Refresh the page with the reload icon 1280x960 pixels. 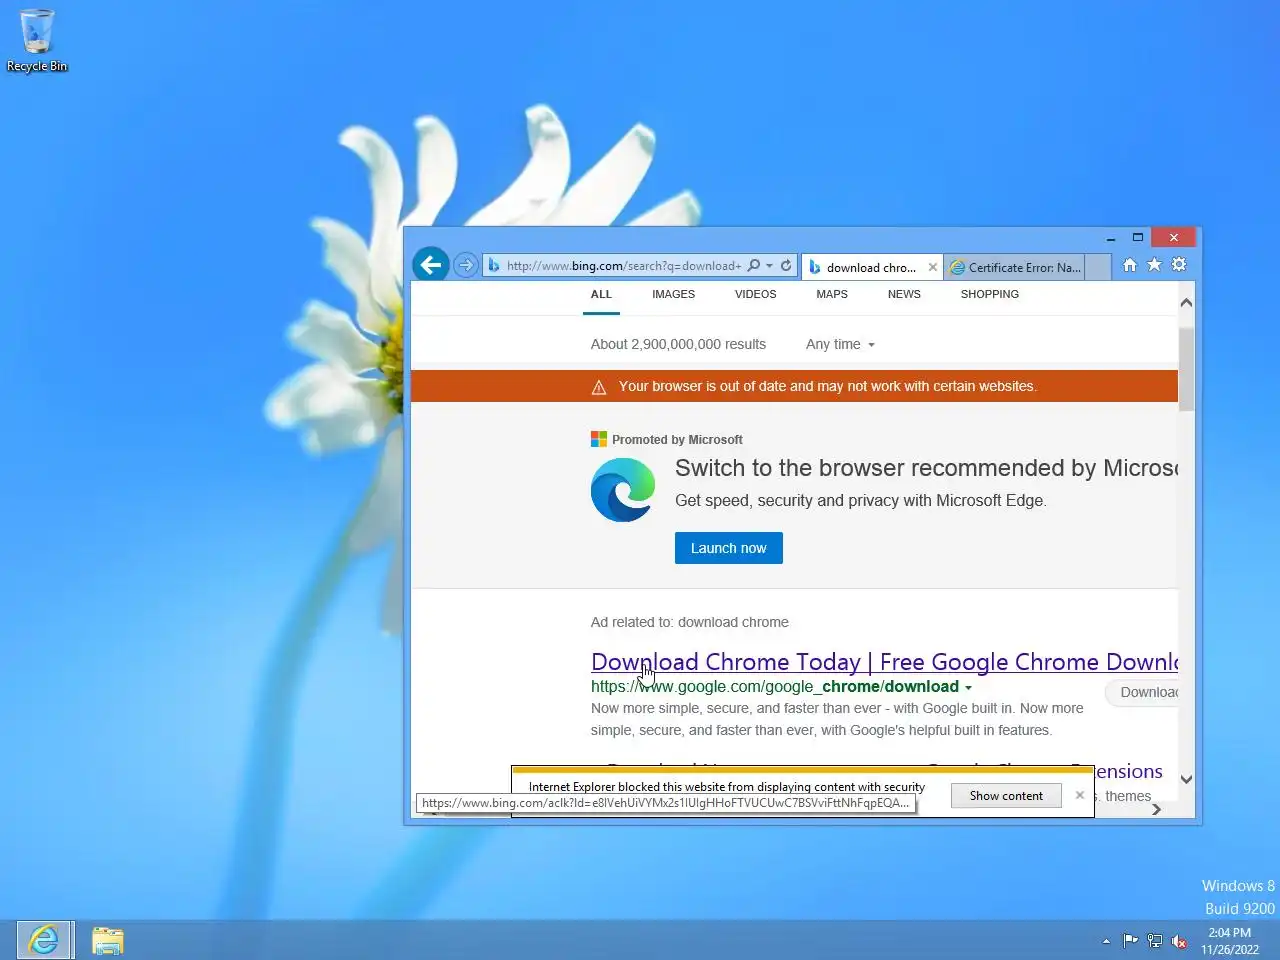click(x=786, y=266)
